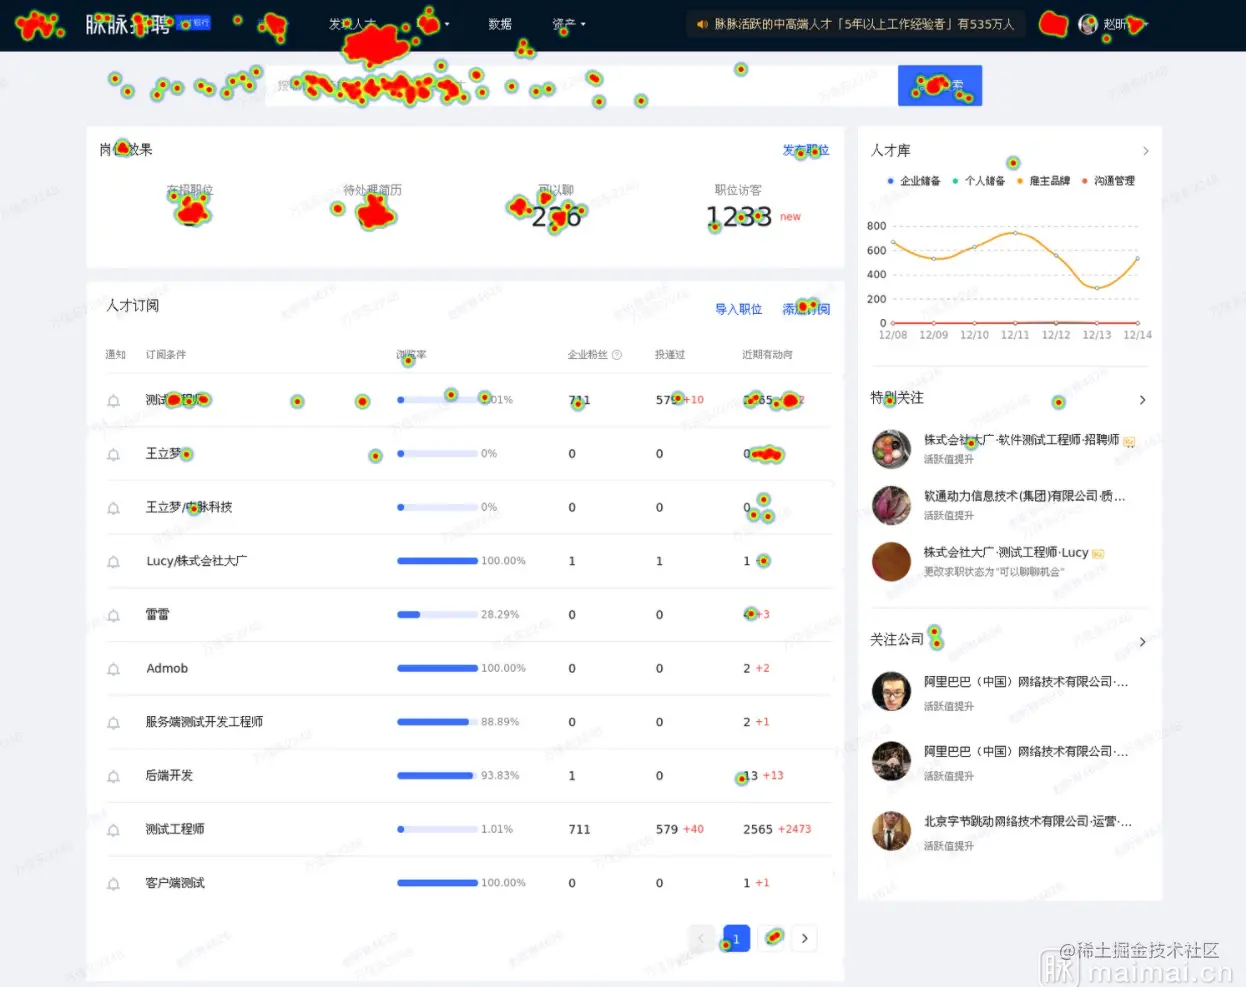Click the bell icon for Admob
1246x987 pixels.
pos(113,669)
